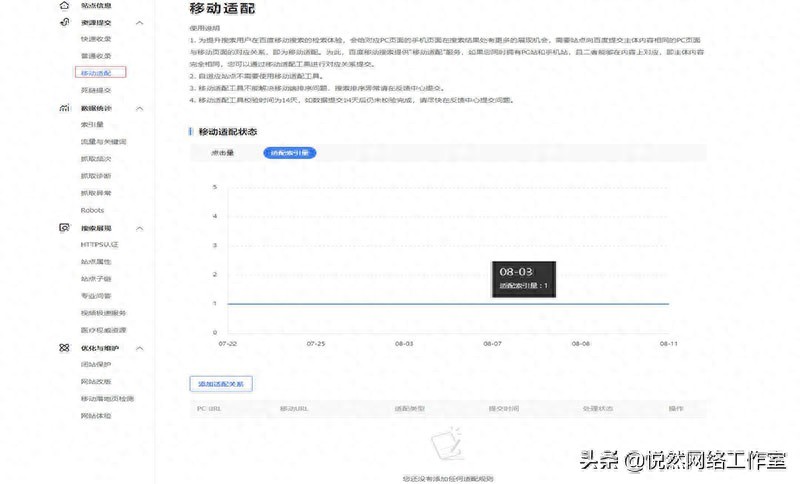800x484 pixels.
Task: Switch chart to 点击量 tab
Action: tap(222, 153)
